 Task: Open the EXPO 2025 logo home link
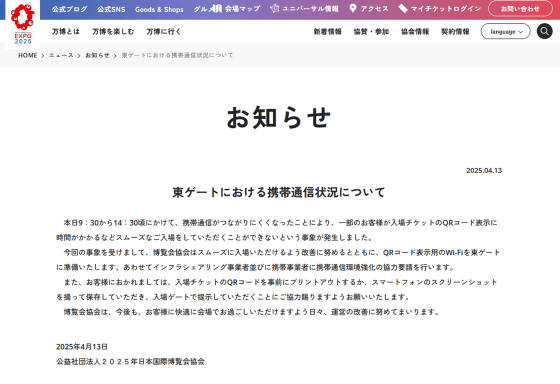[x=23, y=24]
